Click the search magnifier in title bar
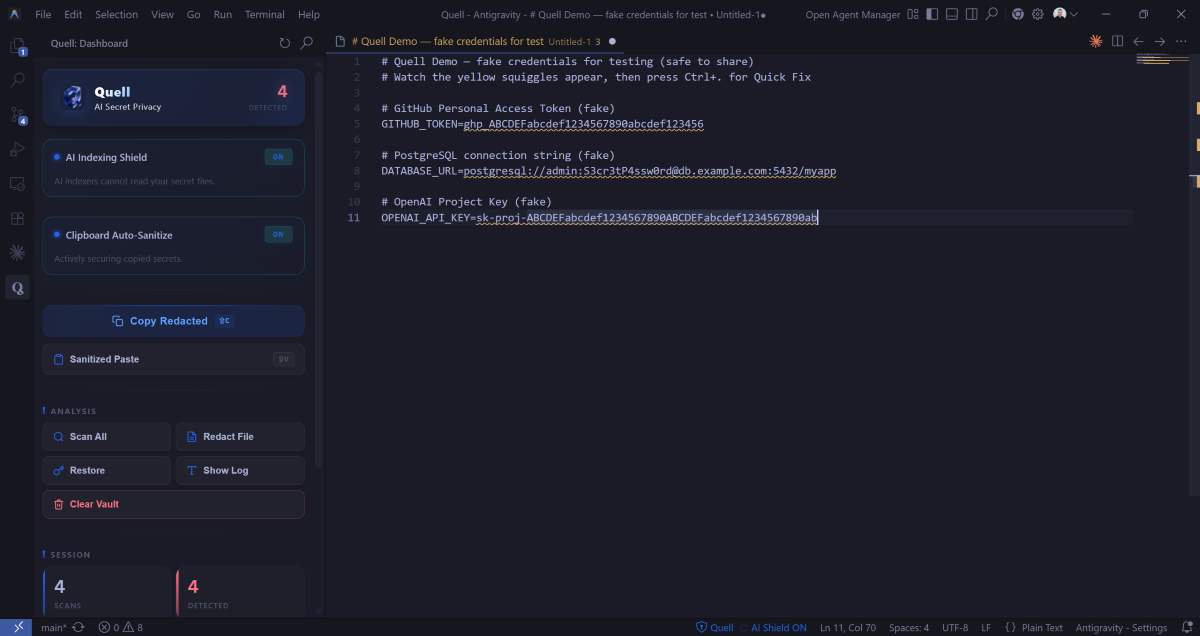Image resolution: width=1200 pixels, height=636 pixels. click(991, 14)
